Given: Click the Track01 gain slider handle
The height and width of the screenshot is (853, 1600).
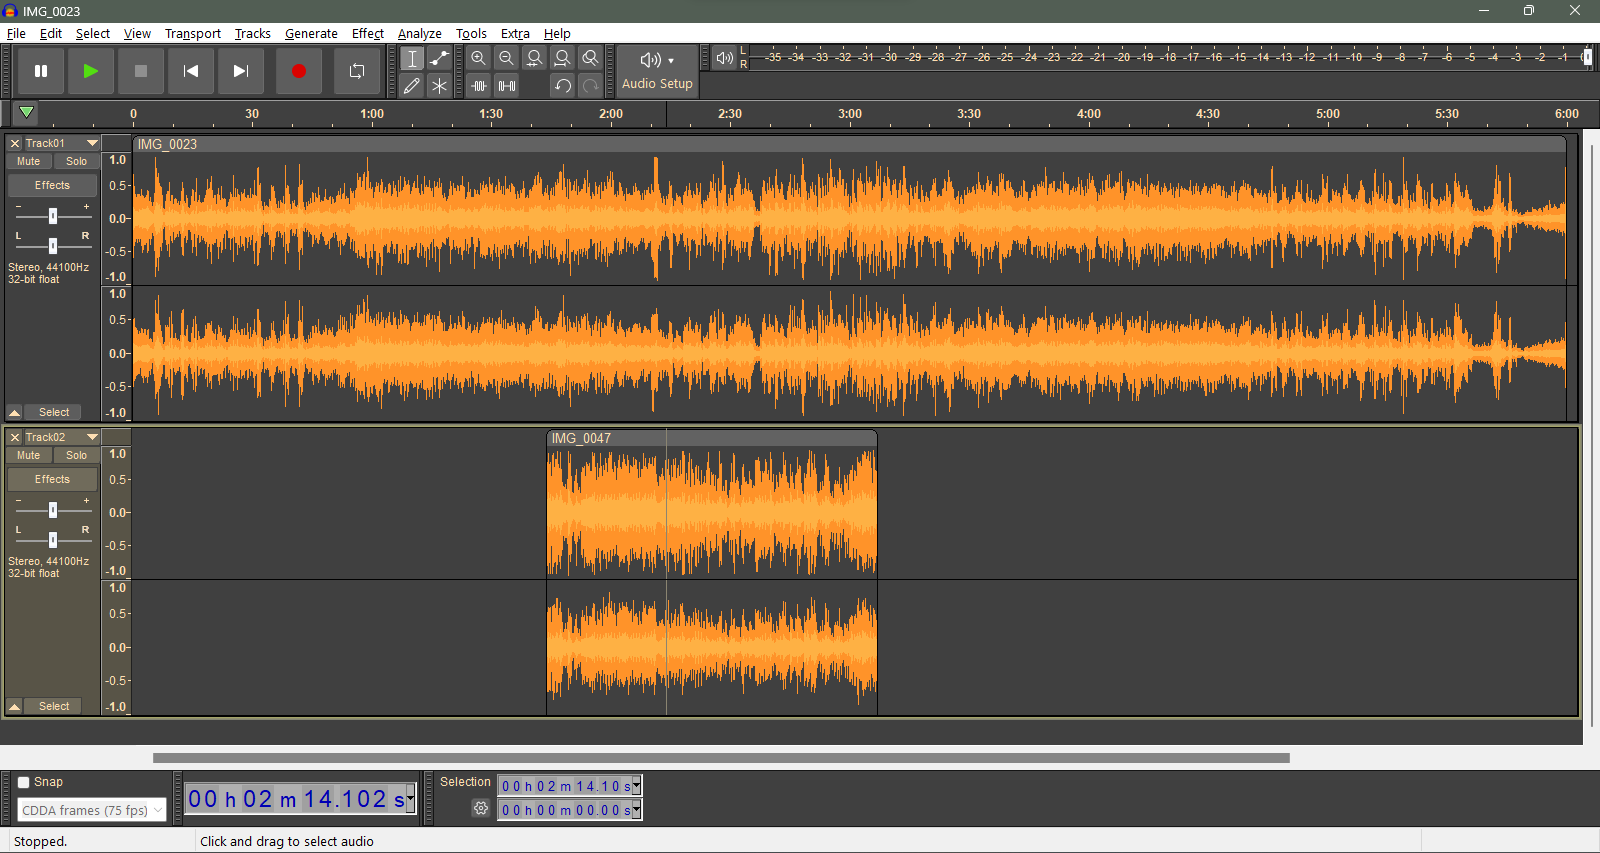Looking at the screenshot, I should coord(53,216).
